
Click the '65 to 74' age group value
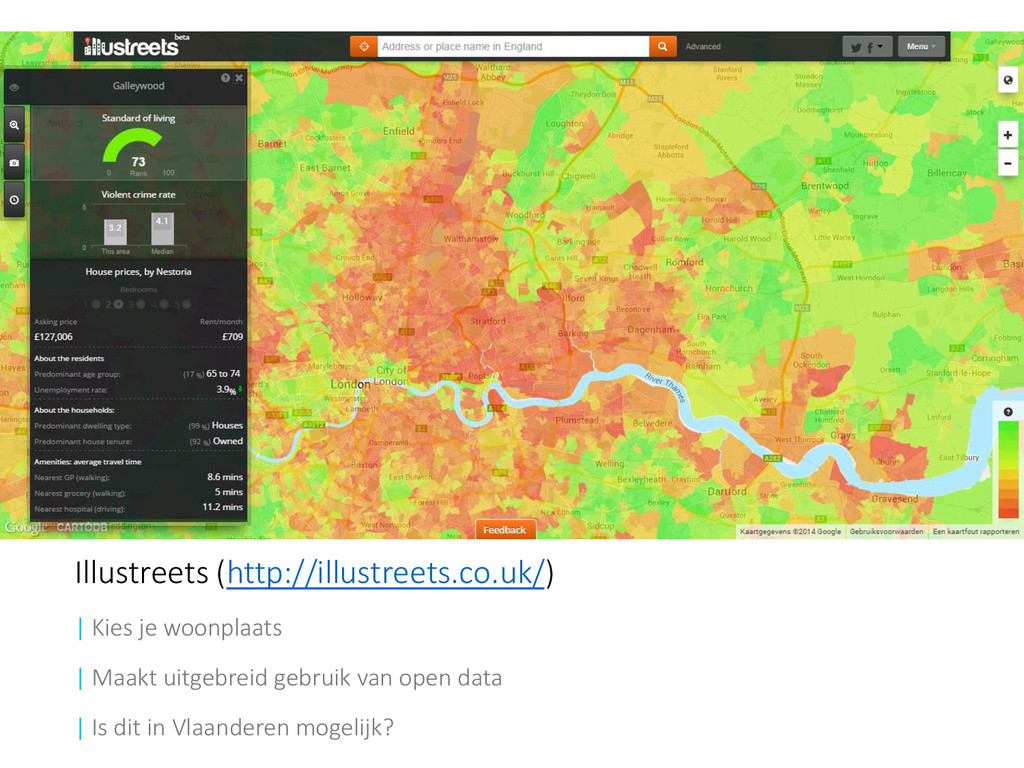(x=223, y=374)
